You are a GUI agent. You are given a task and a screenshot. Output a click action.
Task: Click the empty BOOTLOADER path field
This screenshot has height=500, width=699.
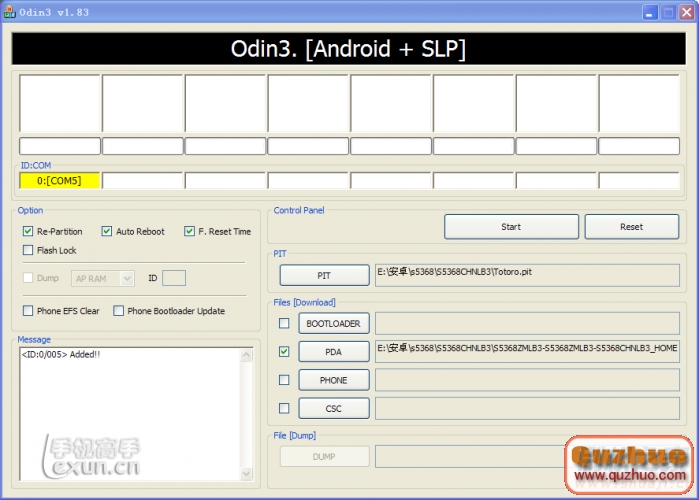[x=527, y=324]
